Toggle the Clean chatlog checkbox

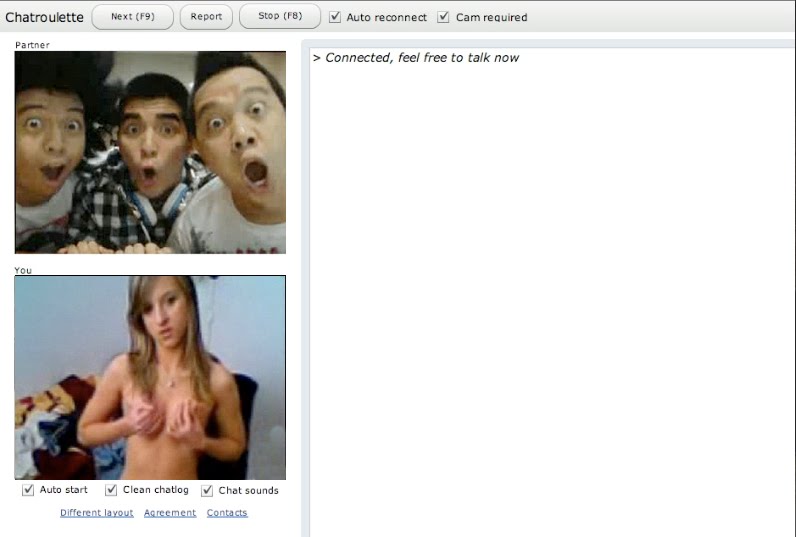[111, 490]
